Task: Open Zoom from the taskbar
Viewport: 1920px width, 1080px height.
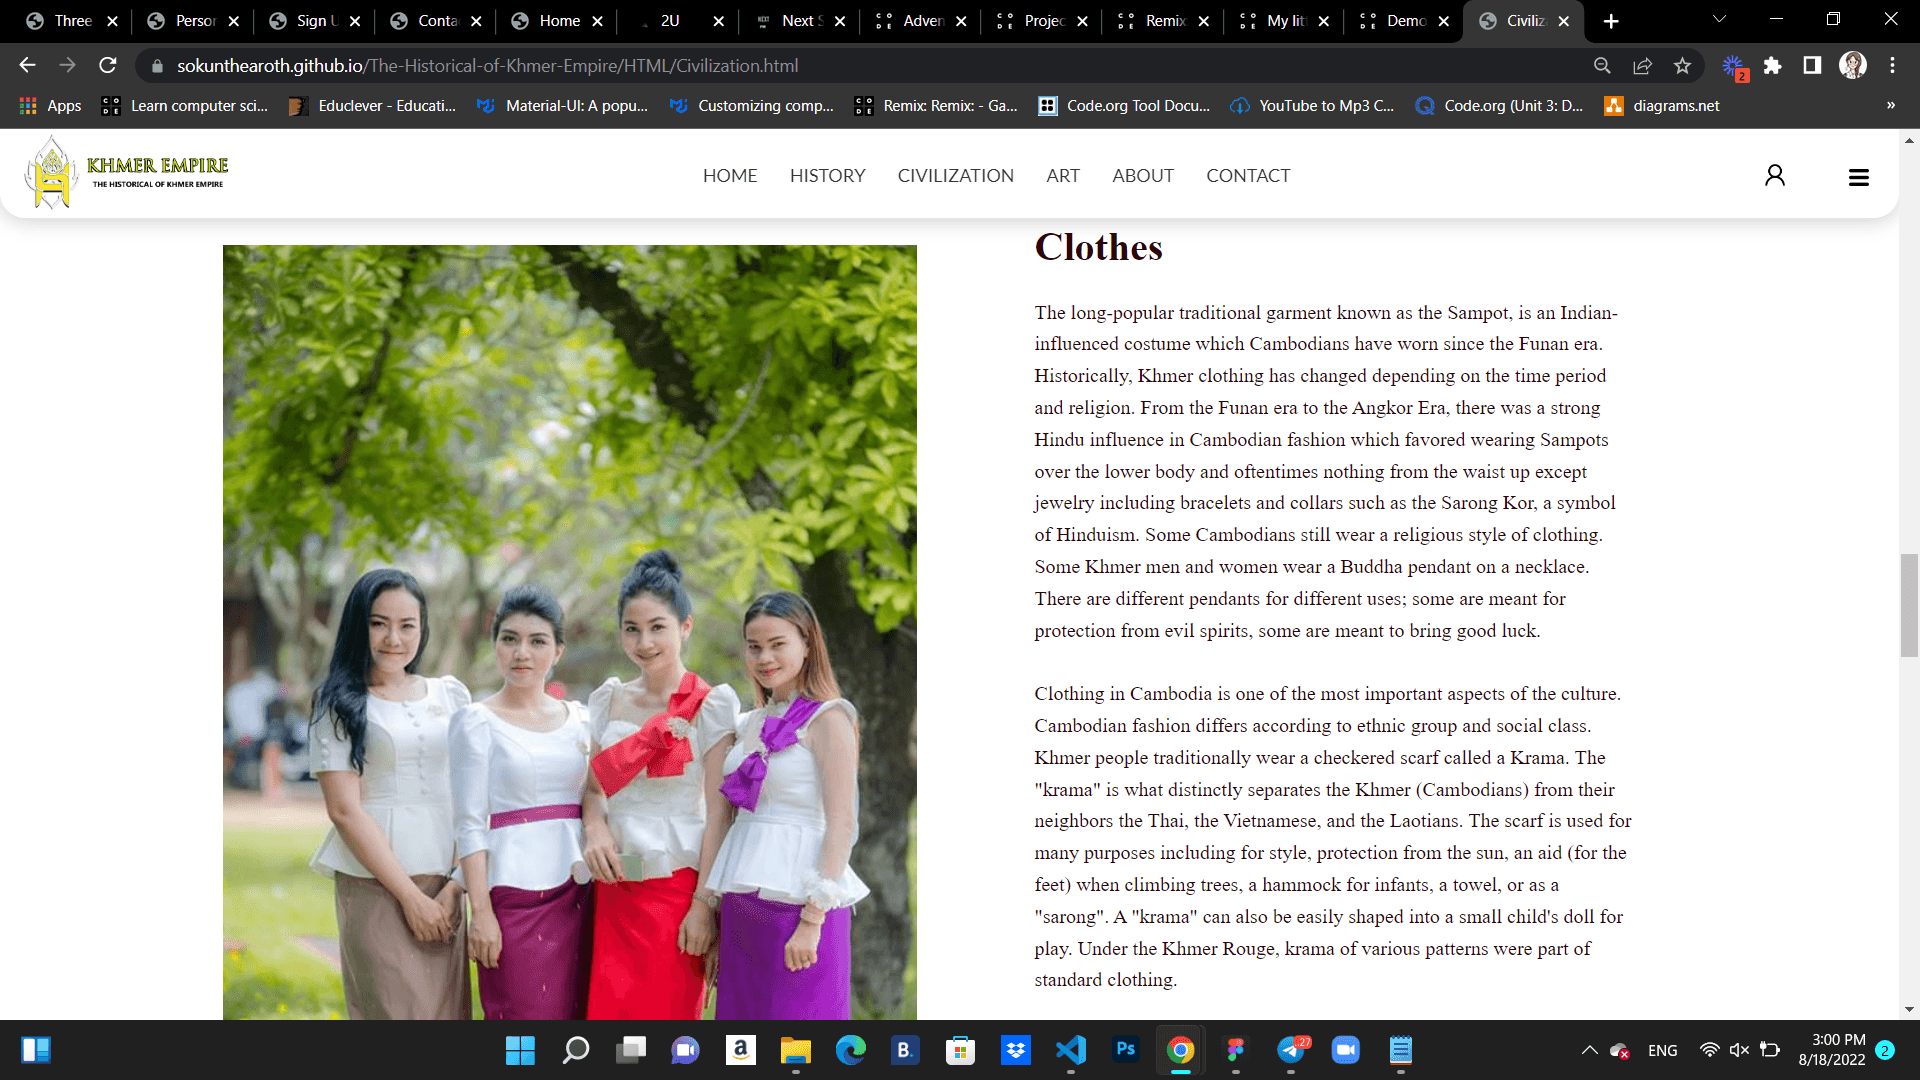Action: pos(1346,1050)
